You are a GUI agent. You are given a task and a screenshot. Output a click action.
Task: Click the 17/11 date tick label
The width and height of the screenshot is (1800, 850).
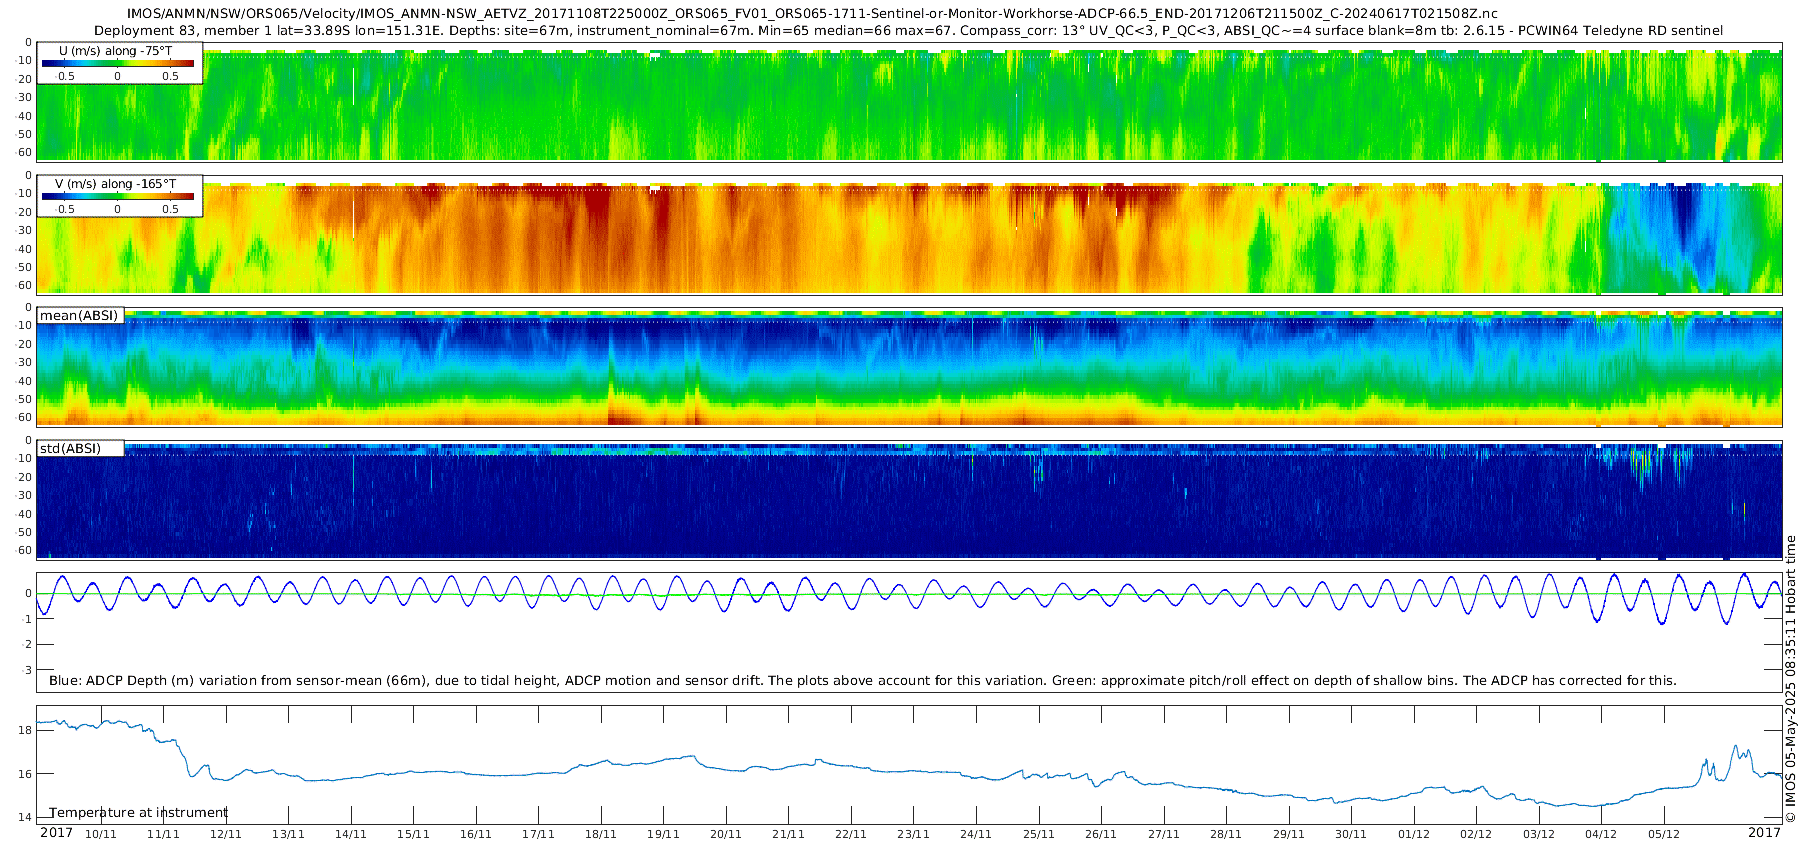[538, 834]
